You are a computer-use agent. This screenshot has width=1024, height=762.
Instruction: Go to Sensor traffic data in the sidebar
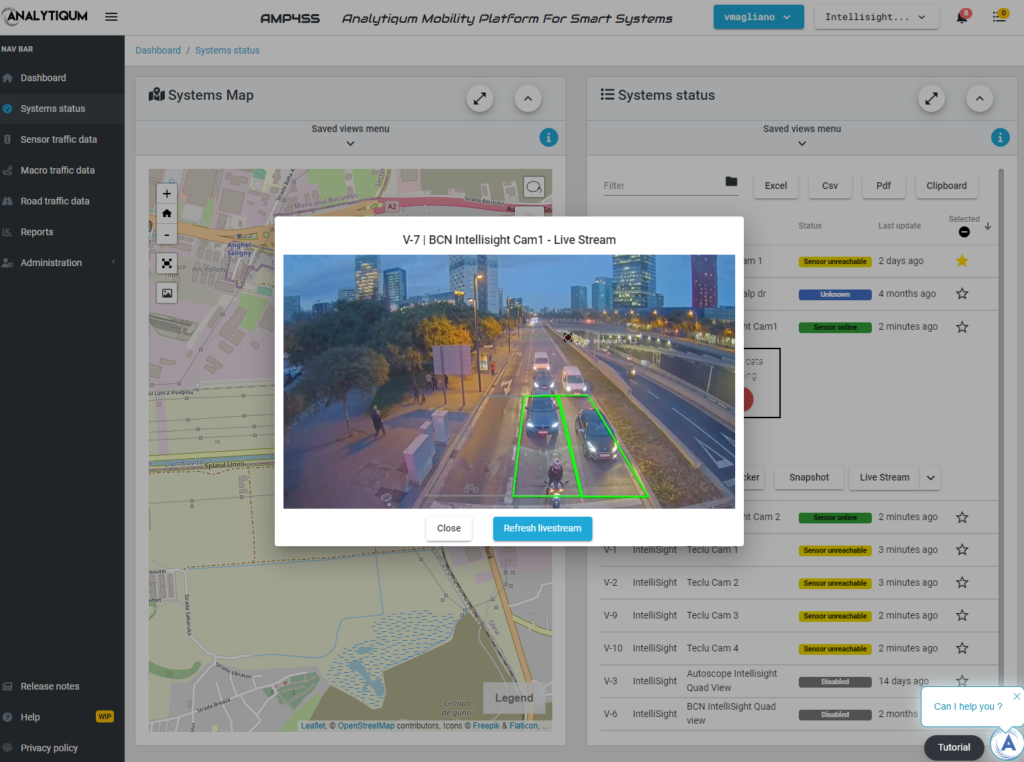[x=62, y=139]
